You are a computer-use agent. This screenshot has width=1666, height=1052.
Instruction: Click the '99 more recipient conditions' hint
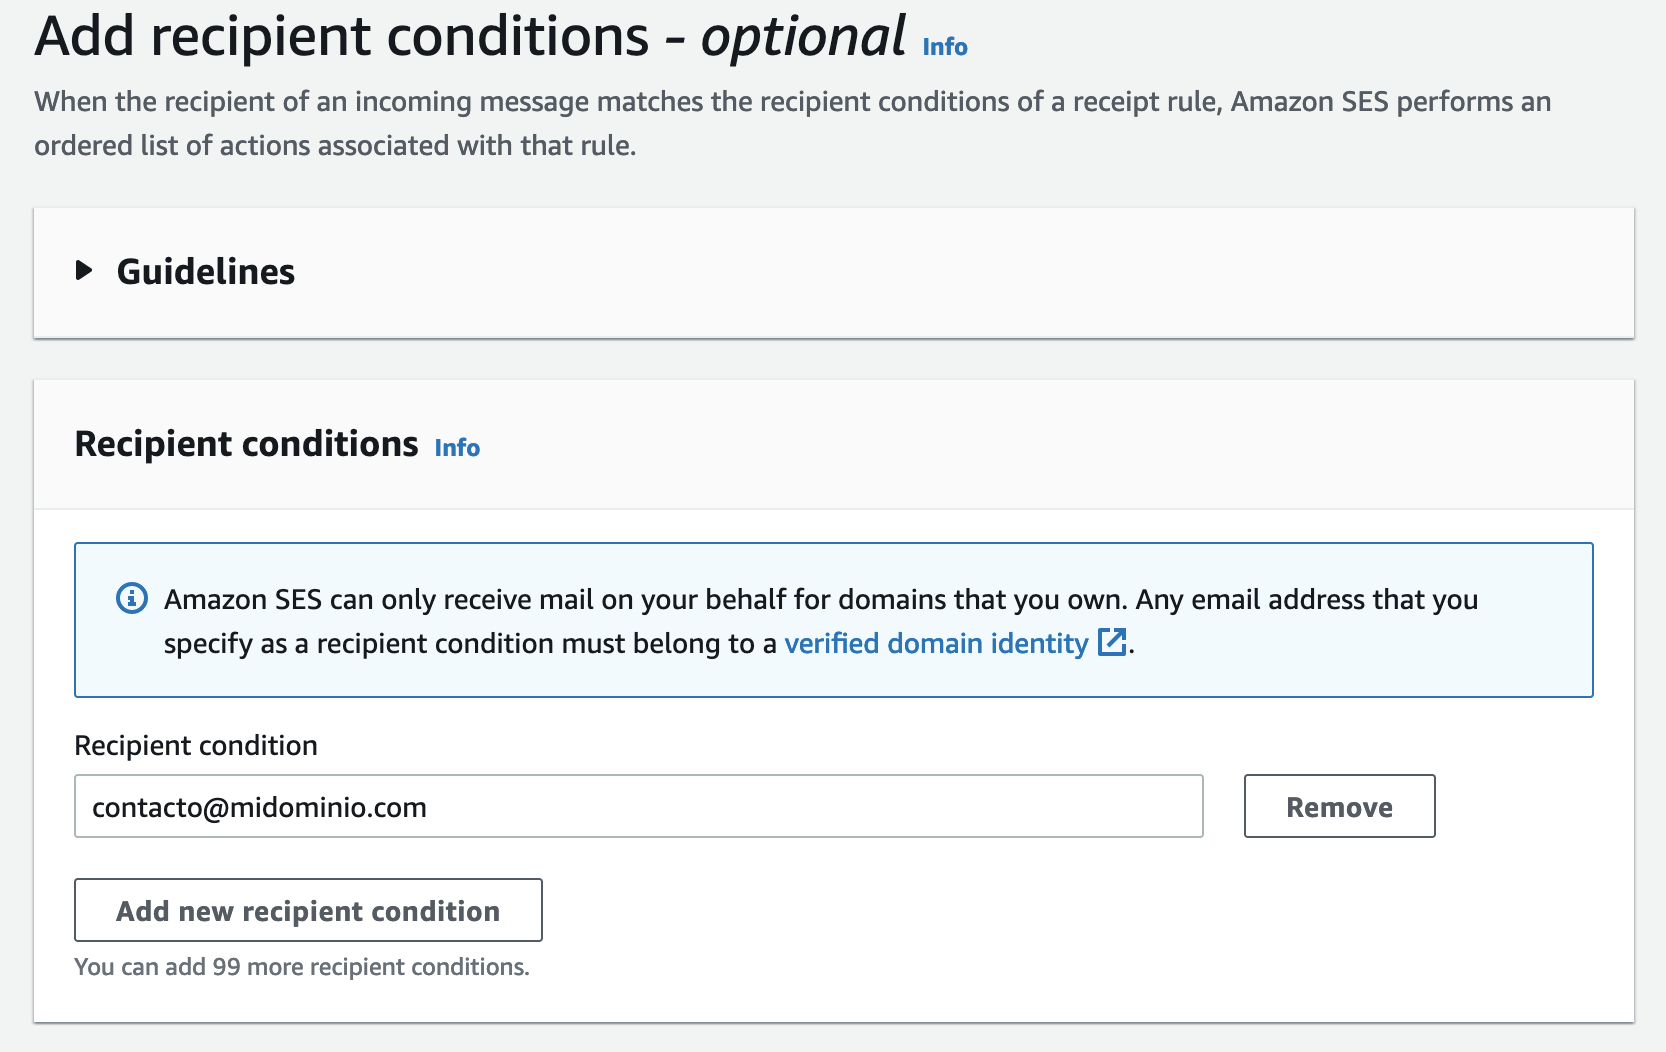(x=301, y=967)
